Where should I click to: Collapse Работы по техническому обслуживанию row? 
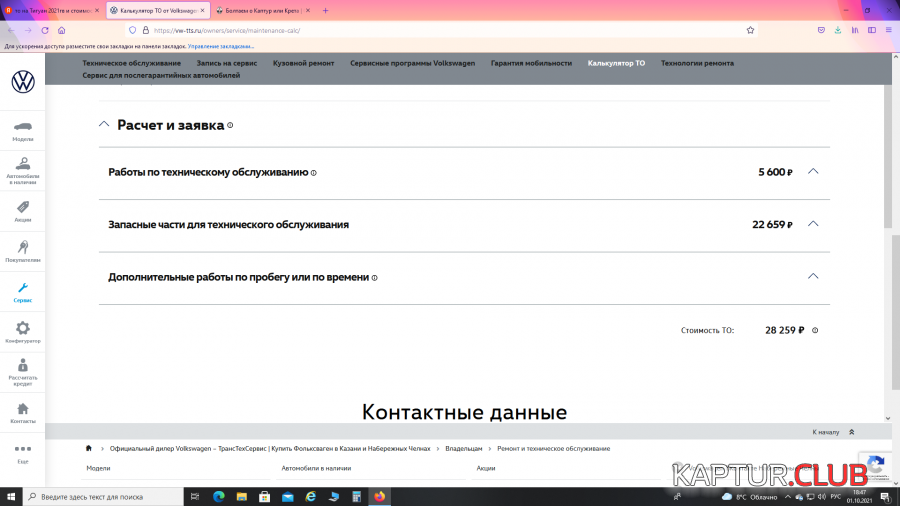tap(813, 172)
